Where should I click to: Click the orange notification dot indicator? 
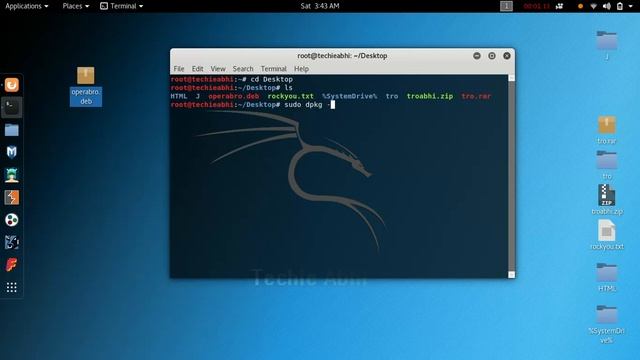click(580, 6)
